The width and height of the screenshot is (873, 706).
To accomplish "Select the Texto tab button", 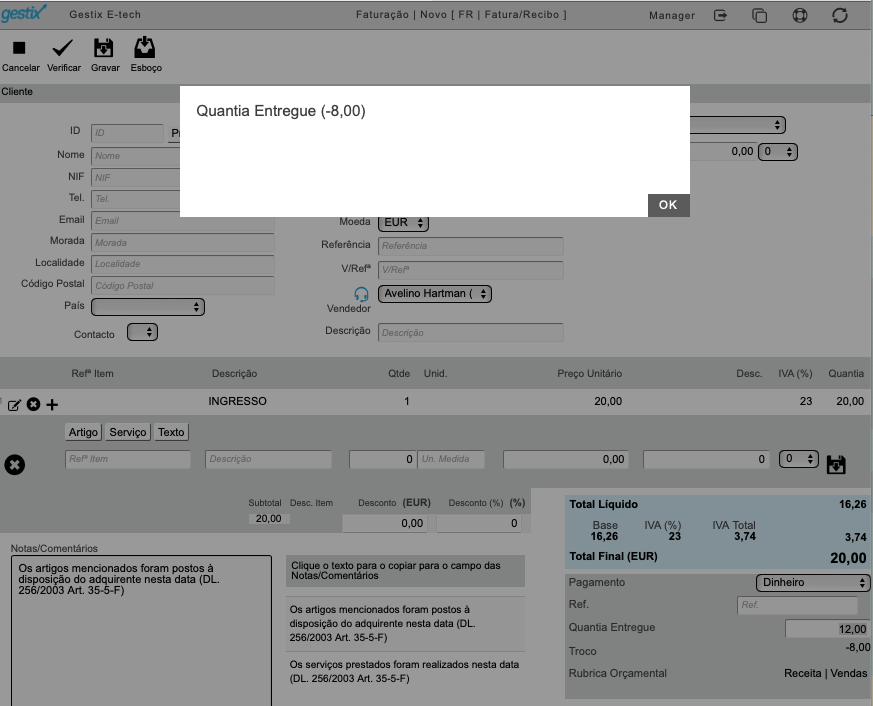I will 171,432.
